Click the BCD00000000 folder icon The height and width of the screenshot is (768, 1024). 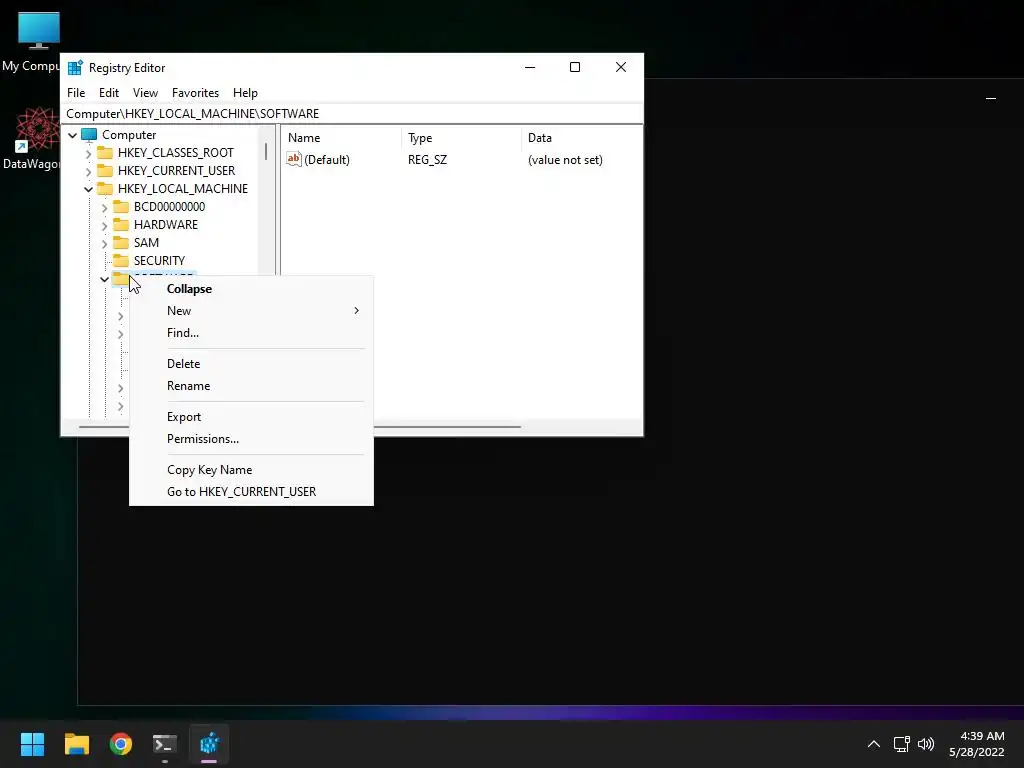click(121, 206)
